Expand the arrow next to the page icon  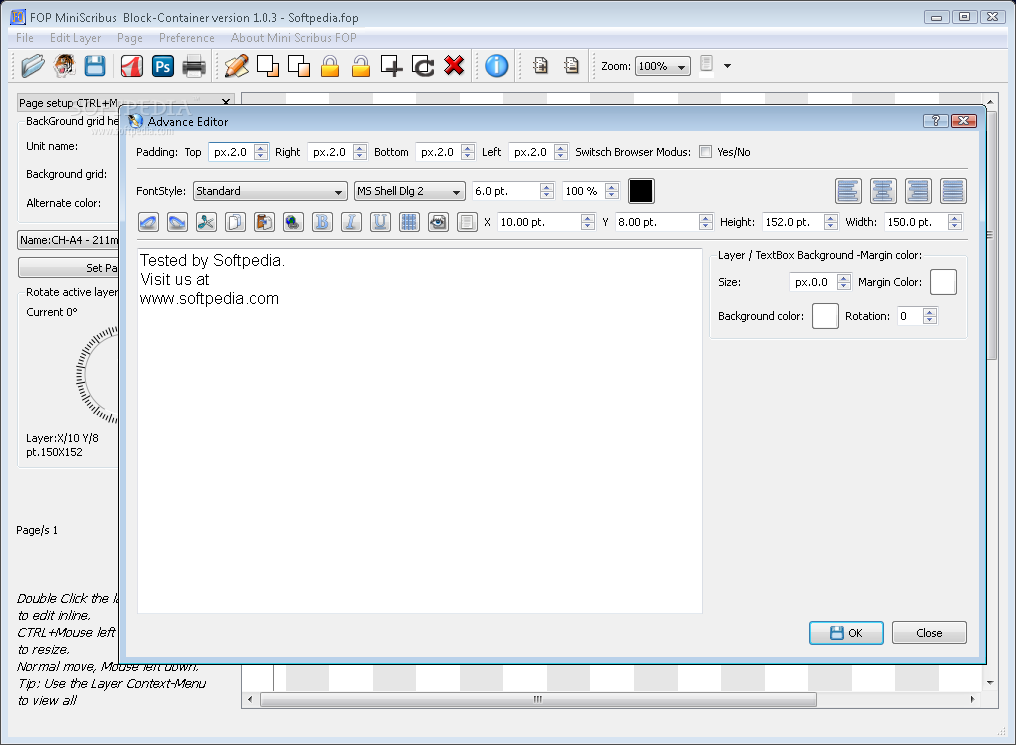tap(728, 66)
